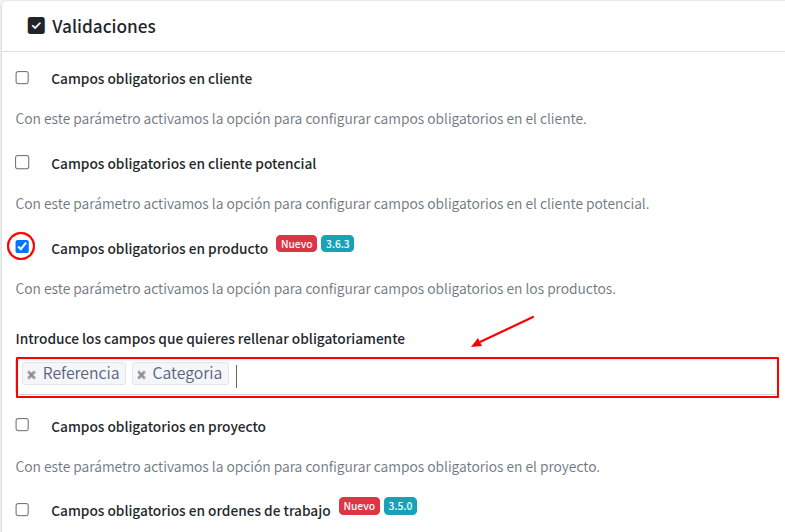The height and width of the screenshot is (532, 785).
Task: Click the 'Campos obligatorios en cliente' label
Action: coord(151,79)
